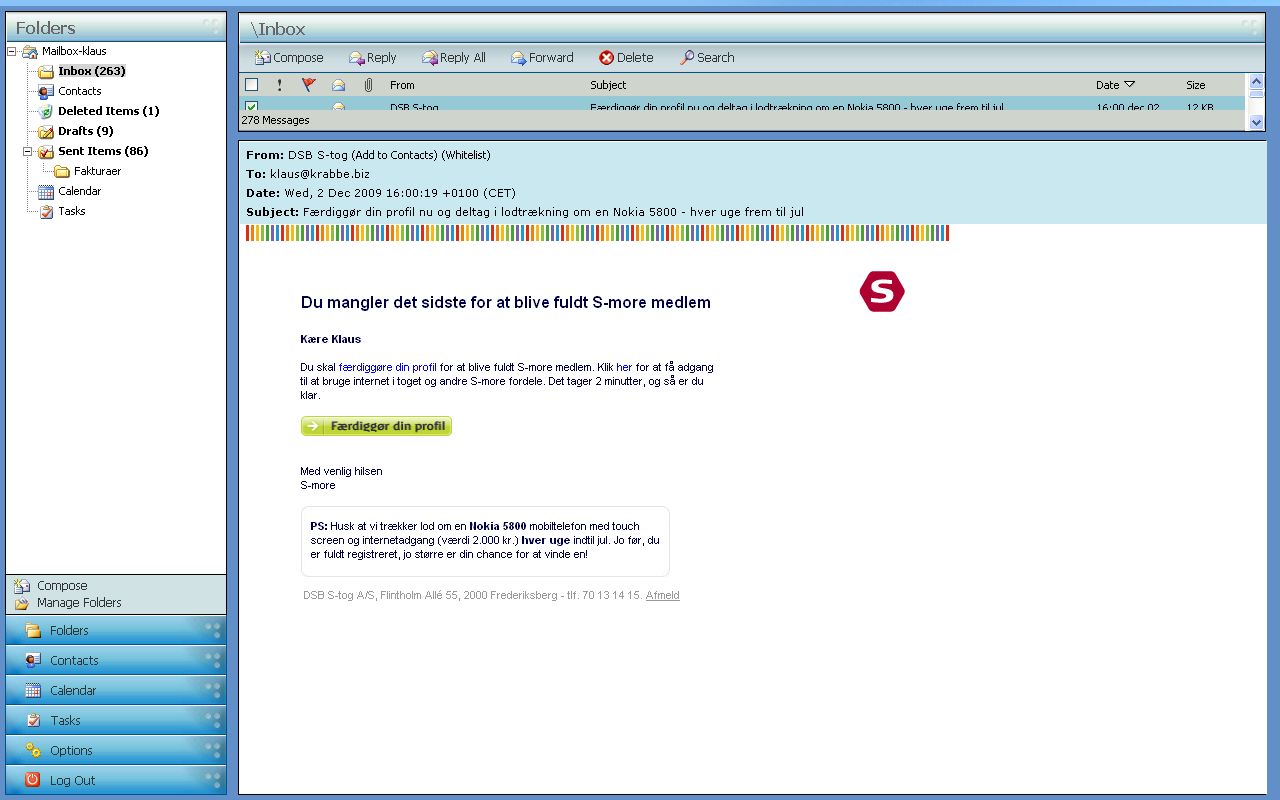Click the red S-more logo
Image resolution: width=1280 pixels, height=800 pixels.
click(882, 292)
